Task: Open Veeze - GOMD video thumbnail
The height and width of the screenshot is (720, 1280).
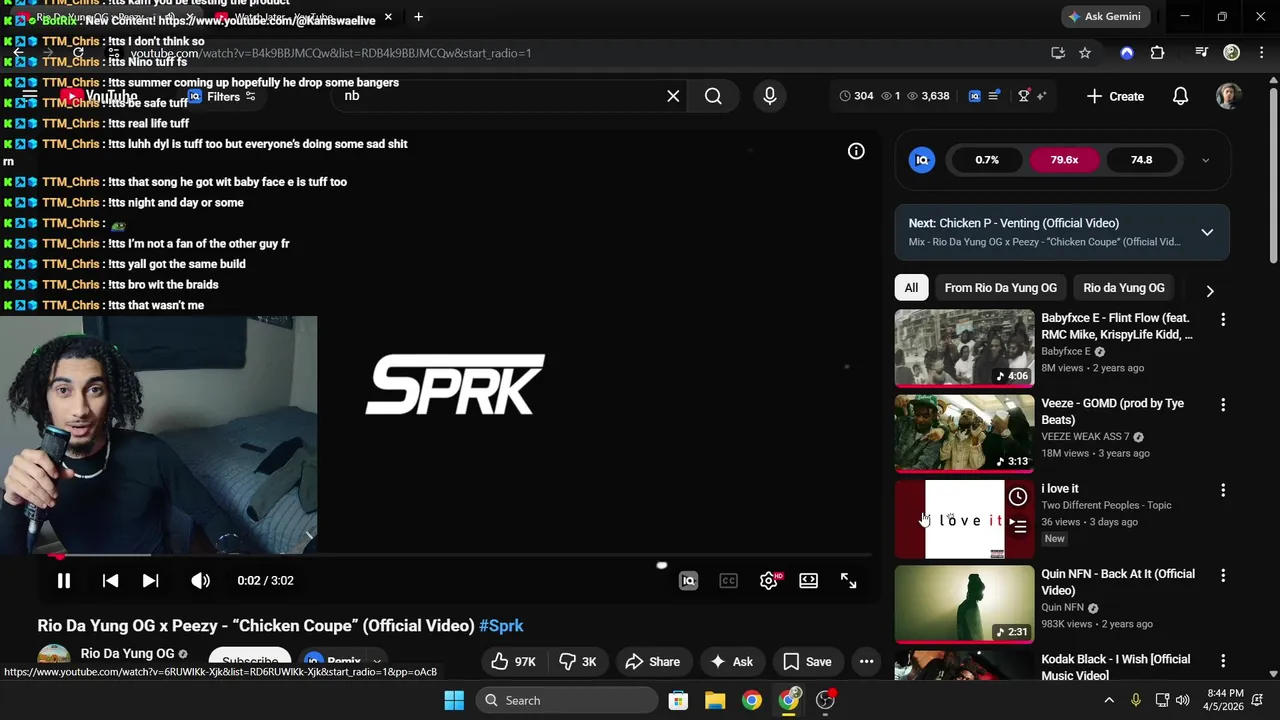Action: click(964, 433)
